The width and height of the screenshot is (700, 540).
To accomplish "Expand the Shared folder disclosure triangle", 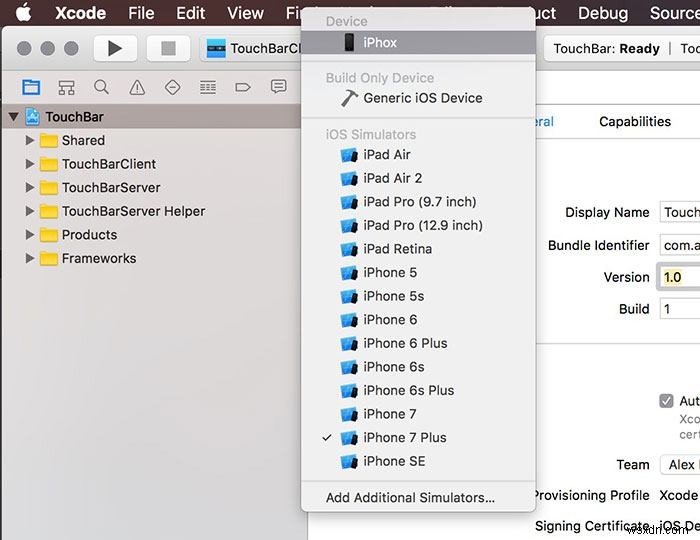I will [x=29, y=140].
